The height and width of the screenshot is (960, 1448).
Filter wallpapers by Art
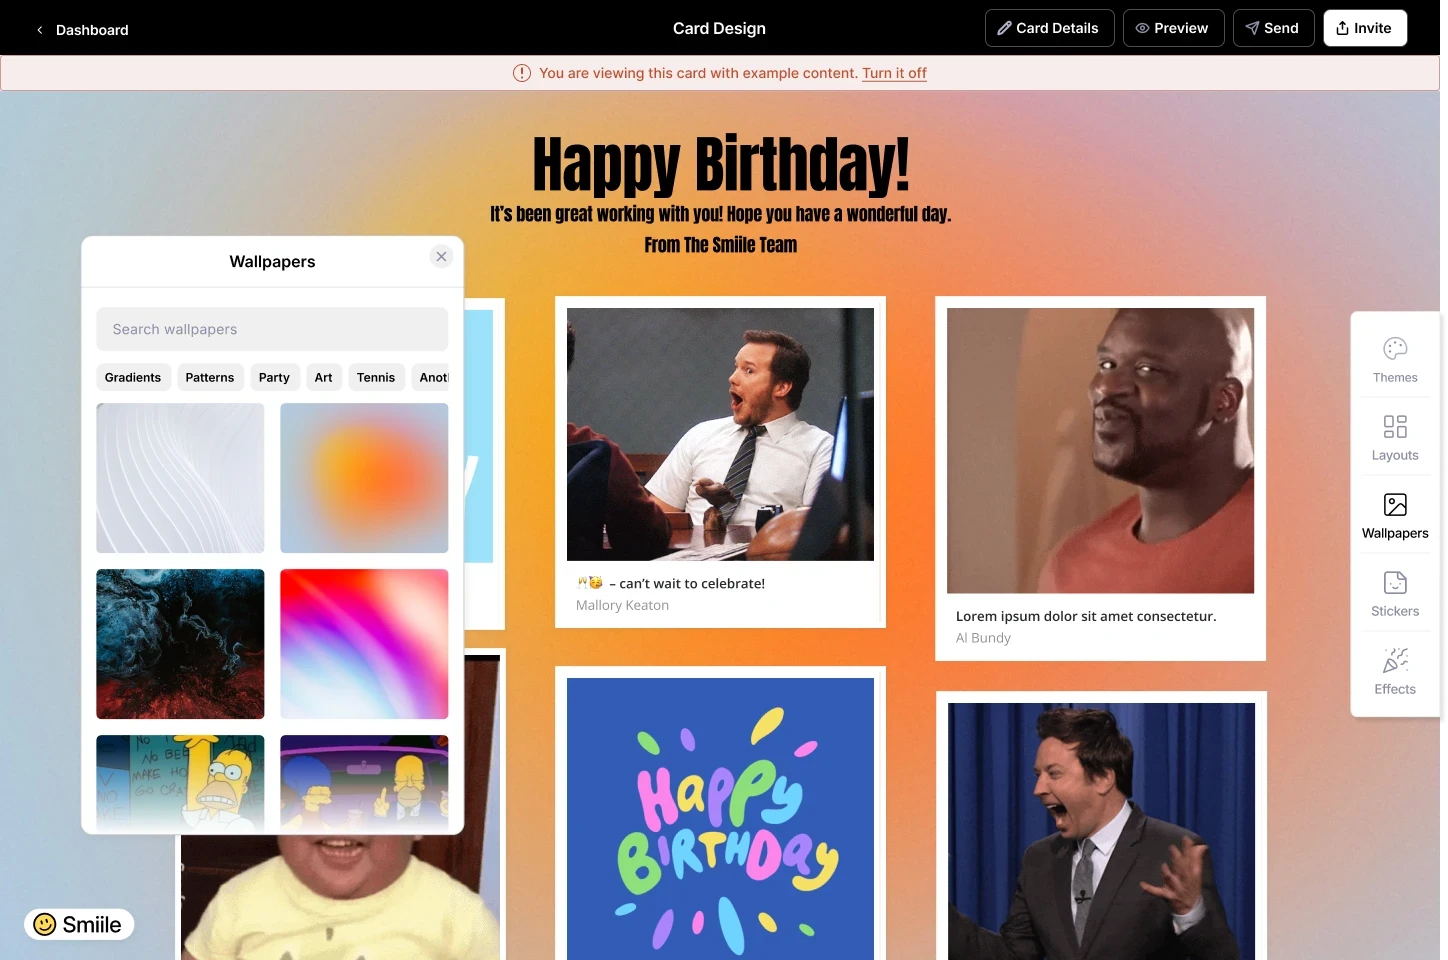pyautogui.click(x=323, y=377)
